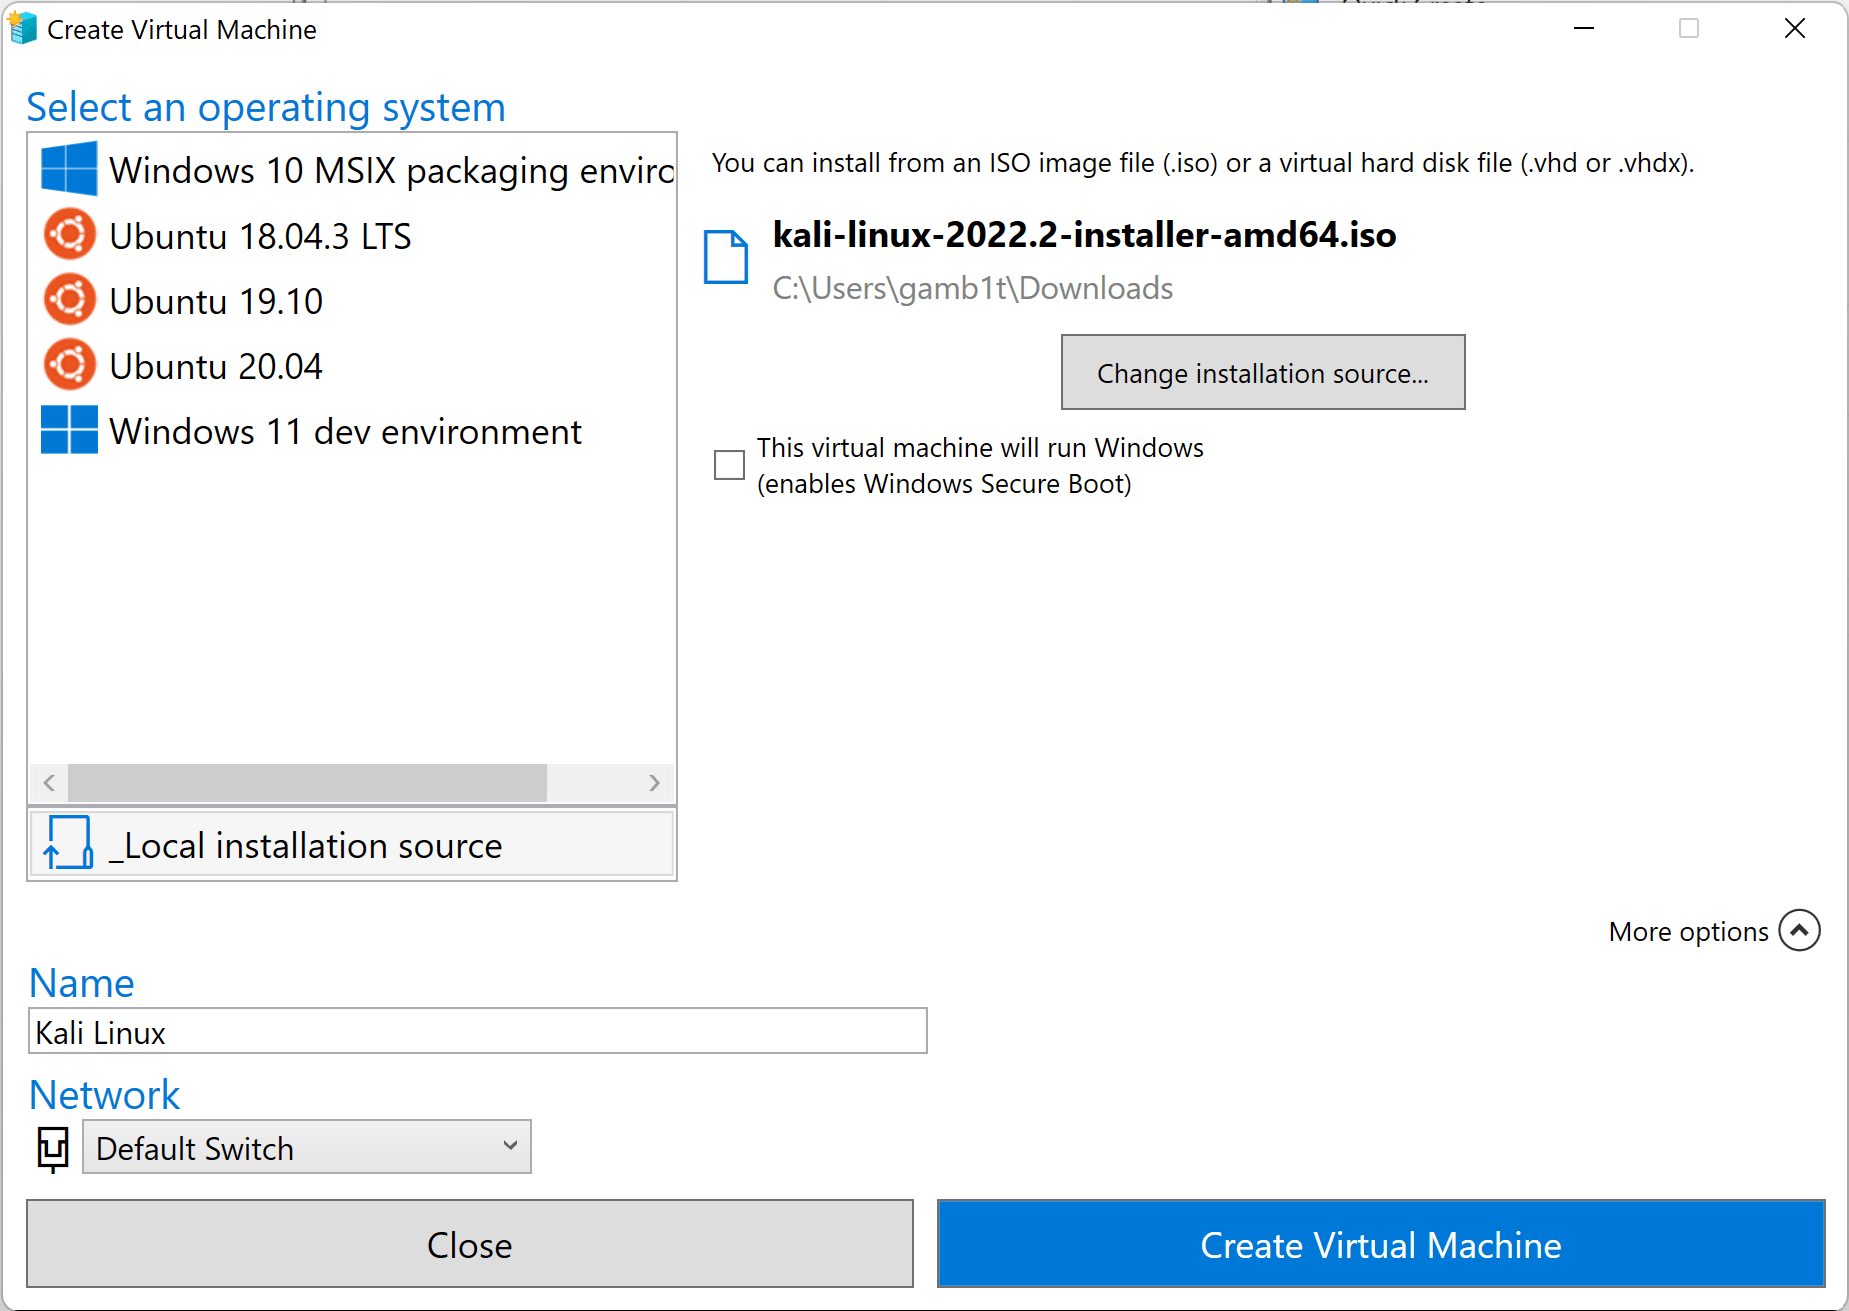
Task: Click the network switch icon near Default Switch
Action: (51, 1148)
